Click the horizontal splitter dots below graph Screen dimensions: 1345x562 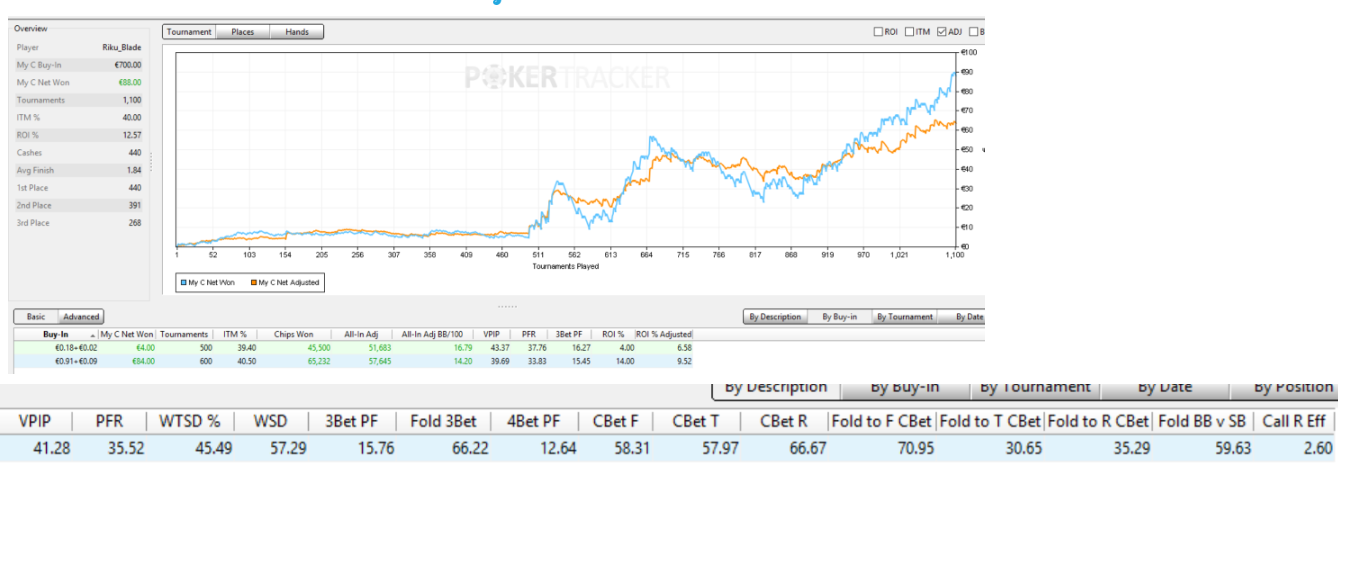point(508,306)
